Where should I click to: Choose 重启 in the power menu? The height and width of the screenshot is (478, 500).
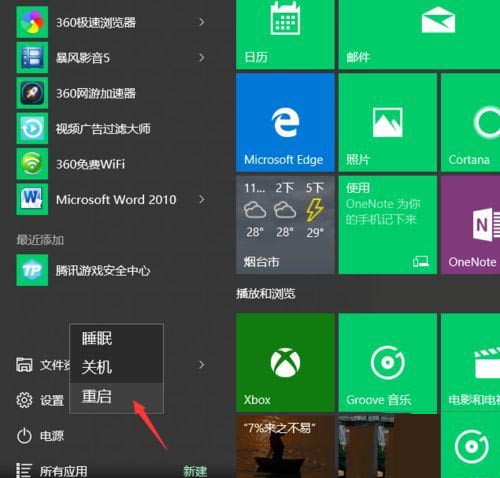click(116, 397)
